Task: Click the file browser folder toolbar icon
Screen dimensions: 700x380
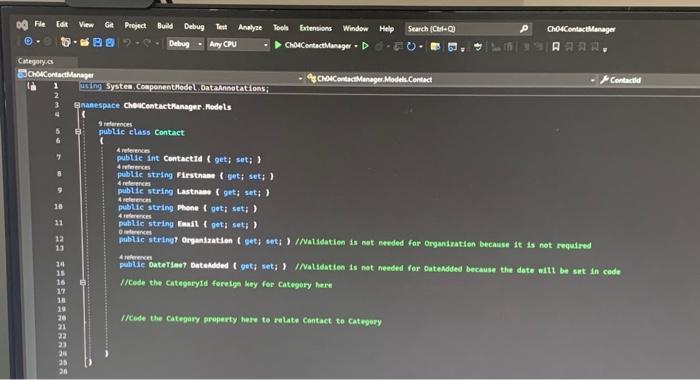Action: (x=435, y=46)
